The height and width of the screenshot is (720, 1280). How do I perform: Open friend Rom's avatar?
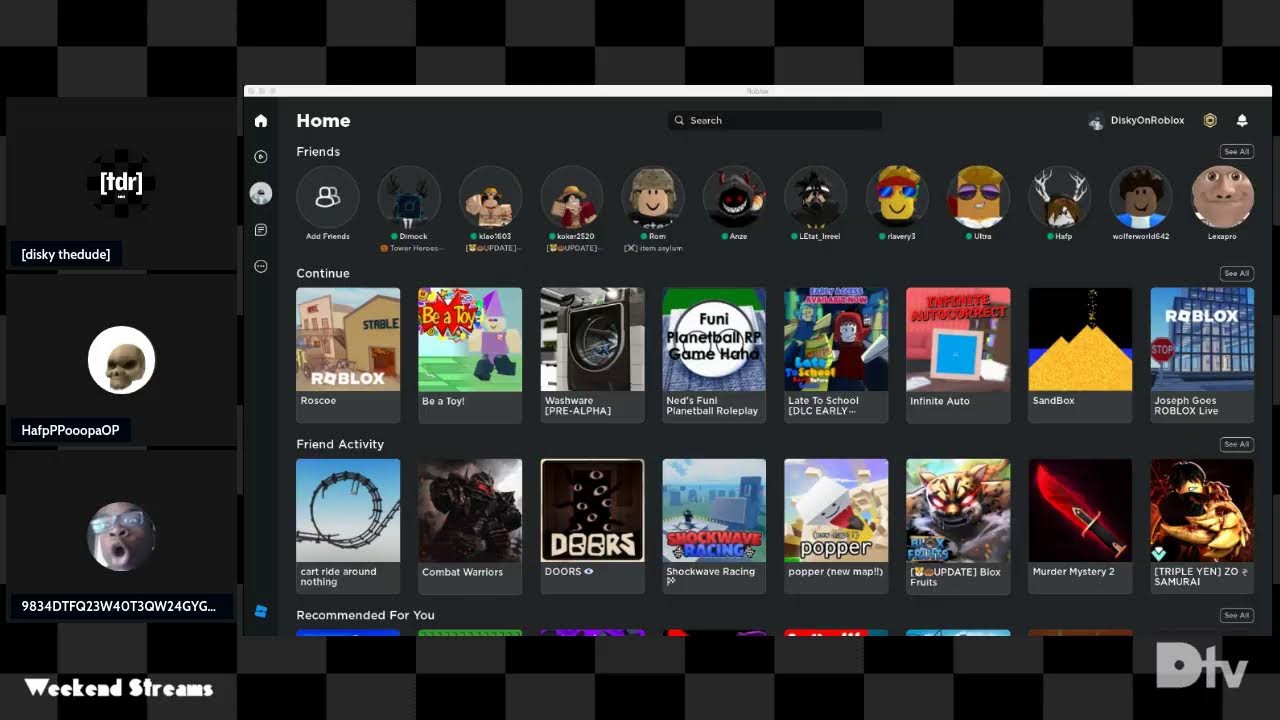(x=653, y=197)
